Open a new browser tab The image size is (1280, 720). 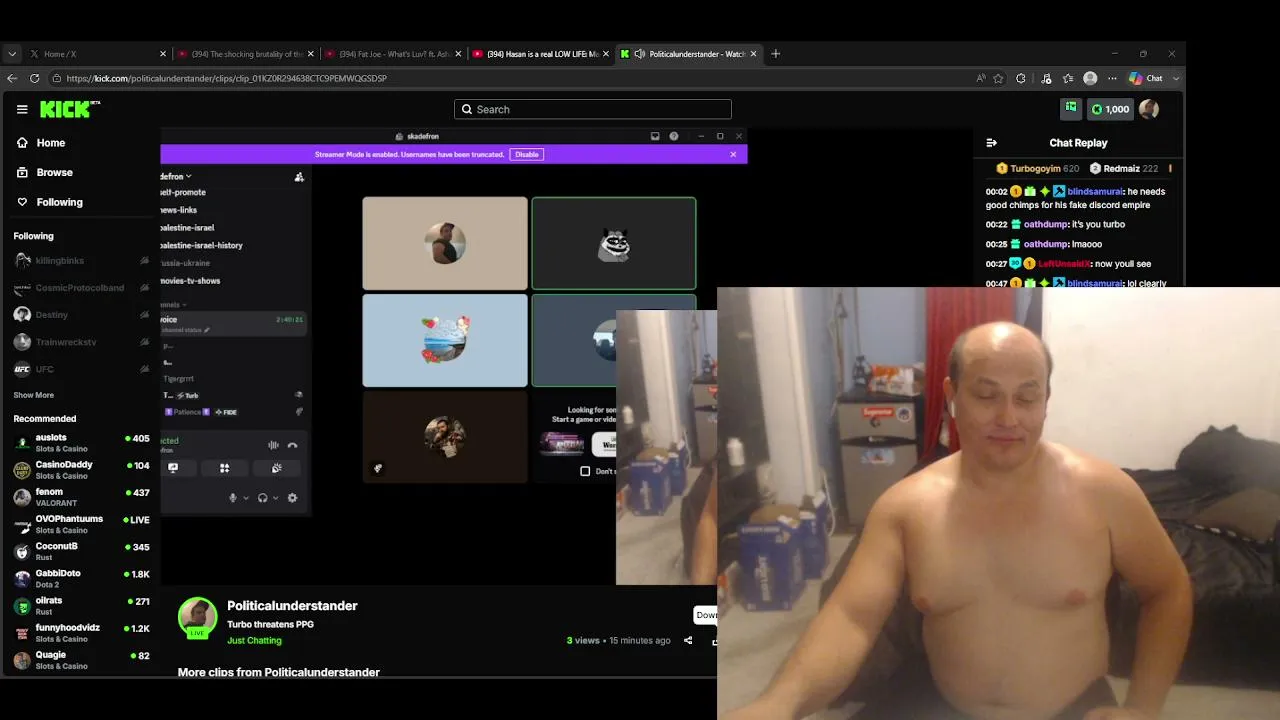click(x=775, y=54)
